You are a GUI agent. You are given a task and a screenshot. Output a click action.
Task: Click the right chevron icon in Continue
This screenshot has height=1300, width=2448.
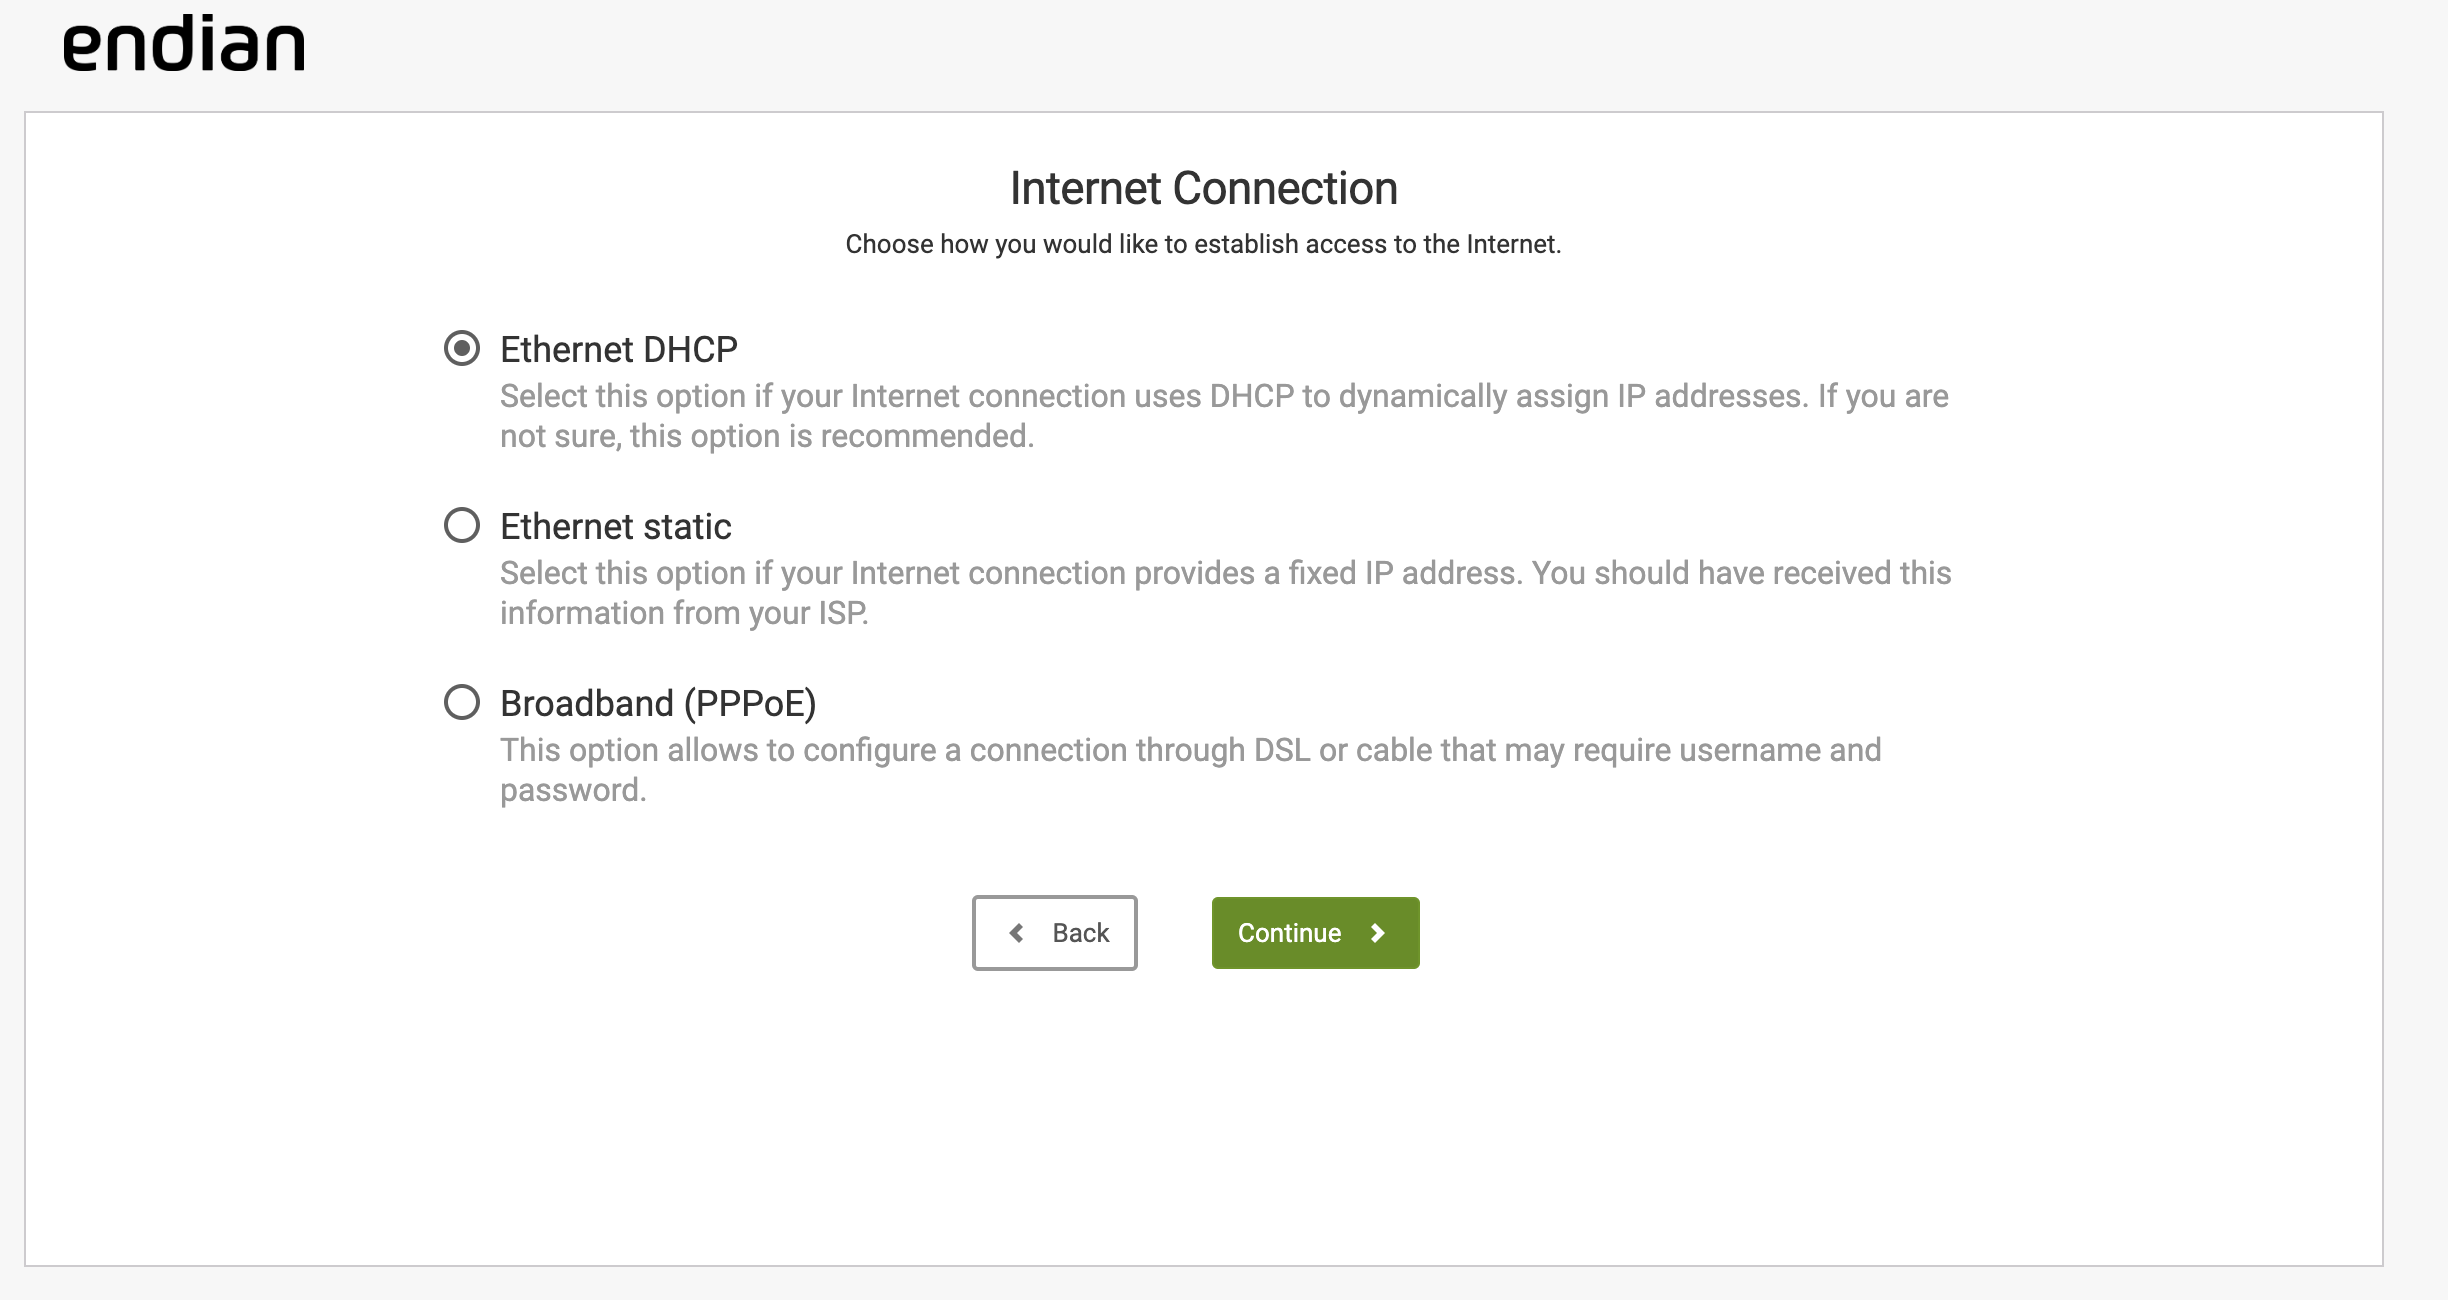[1378, 933]
